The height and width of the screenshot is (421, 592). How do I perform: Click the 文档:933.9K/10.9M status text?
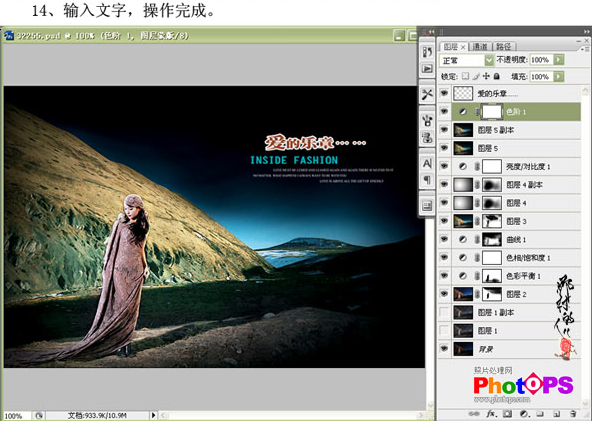tap(97, 415)
